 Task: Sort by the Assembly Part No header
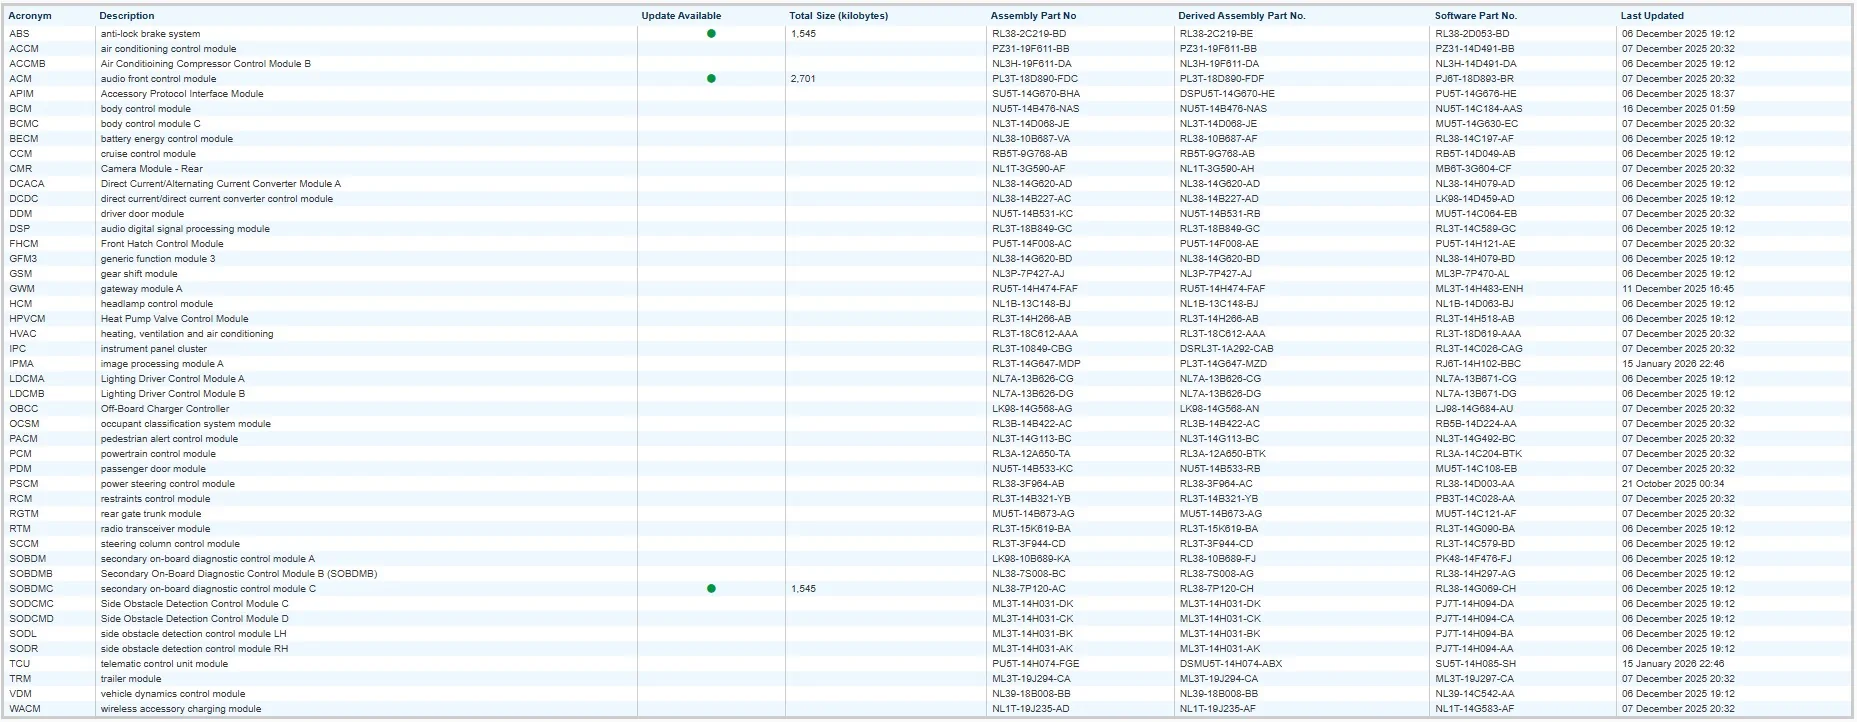[1033, 16]
